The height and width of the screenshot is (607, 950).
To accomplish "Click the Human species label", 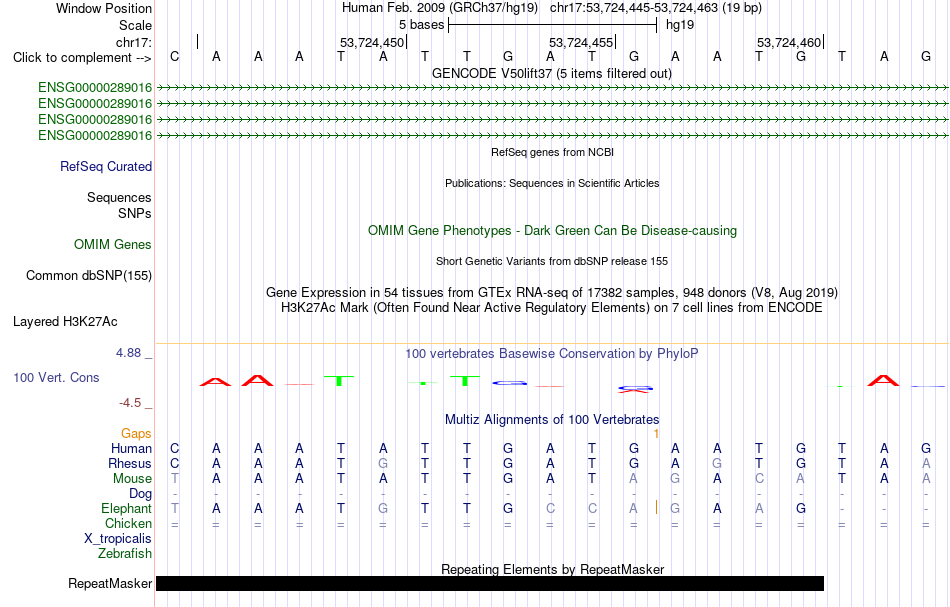I will 131,449.
